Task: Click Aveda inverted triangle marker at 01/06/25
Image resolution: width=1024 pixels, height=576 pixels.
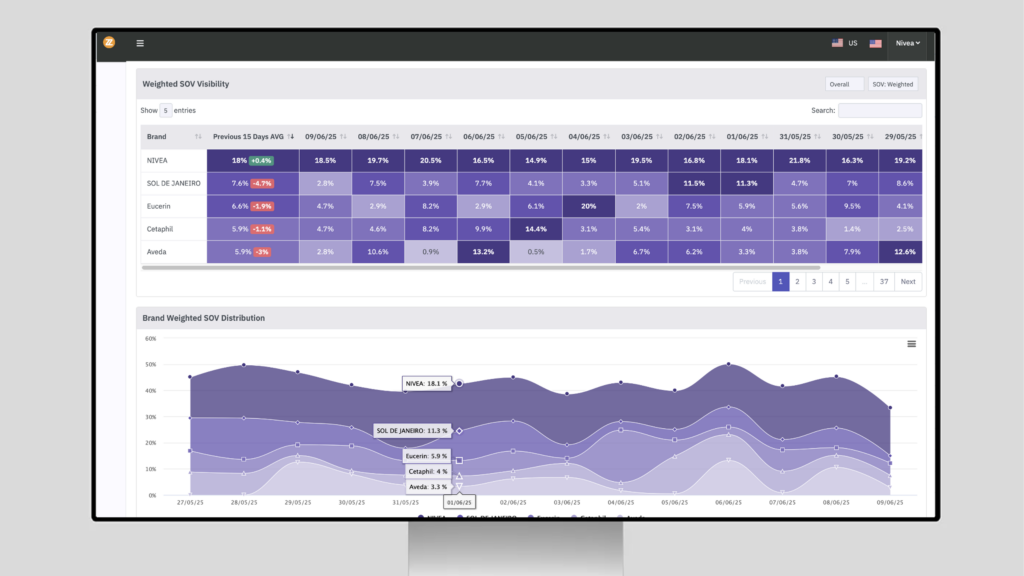Action: pos(459,487)
